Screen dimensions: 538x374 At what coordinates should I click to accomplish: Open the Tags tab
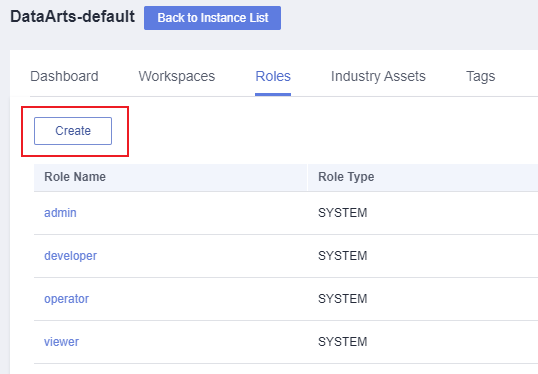[480, 76]
